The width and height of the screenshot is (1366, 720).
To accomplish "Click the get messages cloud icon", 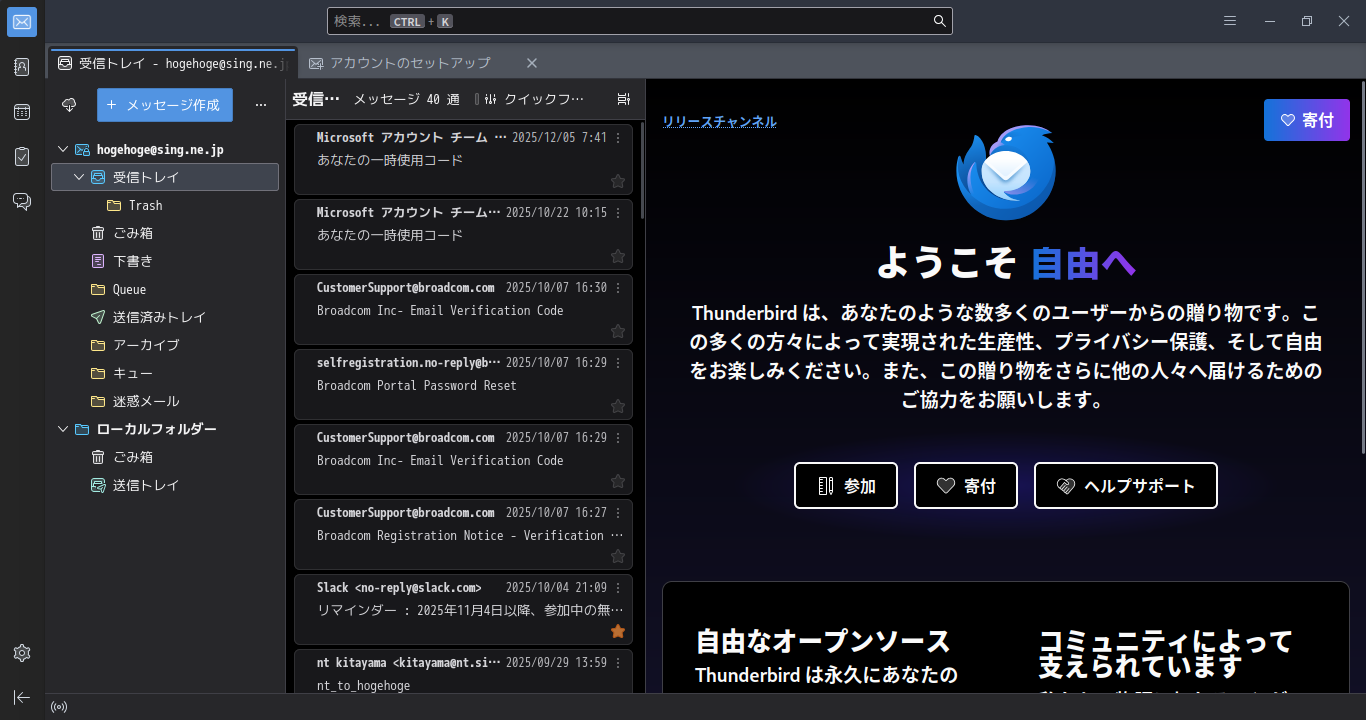I will tap(69, 105).
